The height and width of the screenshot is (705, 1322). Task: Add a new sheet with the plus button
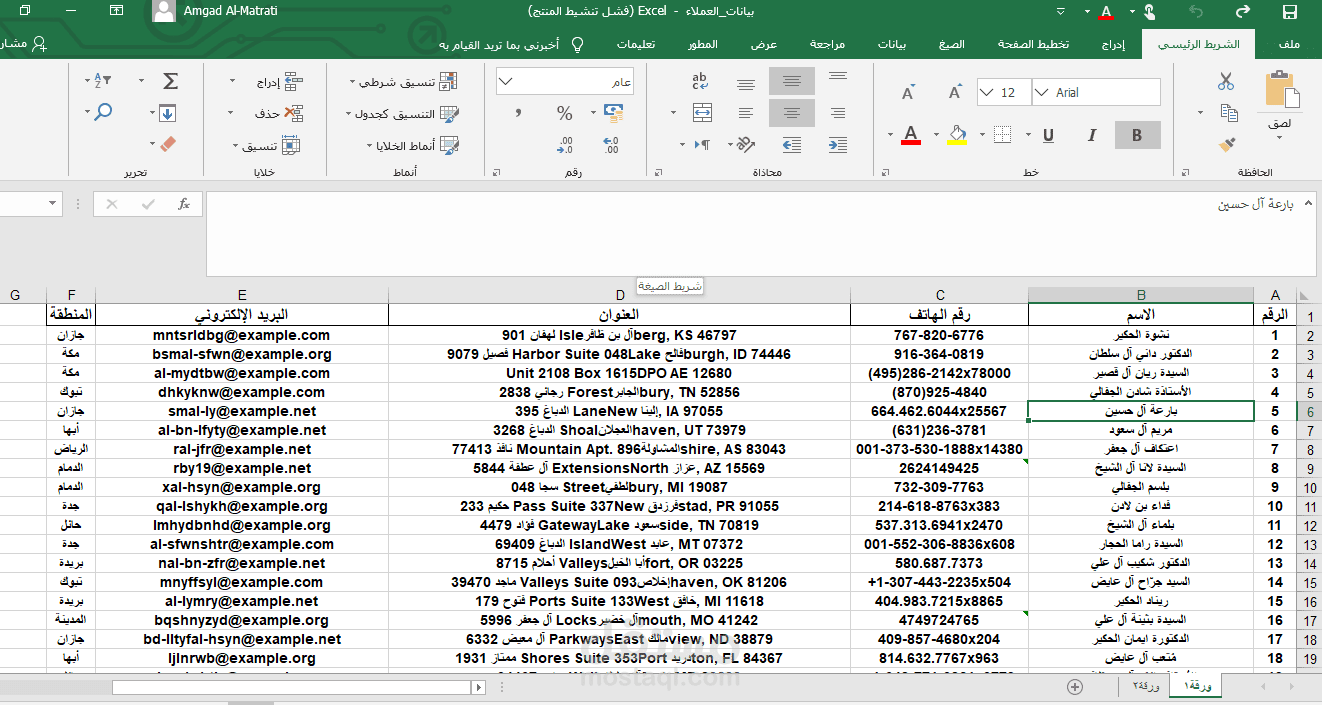[1075, 687]
